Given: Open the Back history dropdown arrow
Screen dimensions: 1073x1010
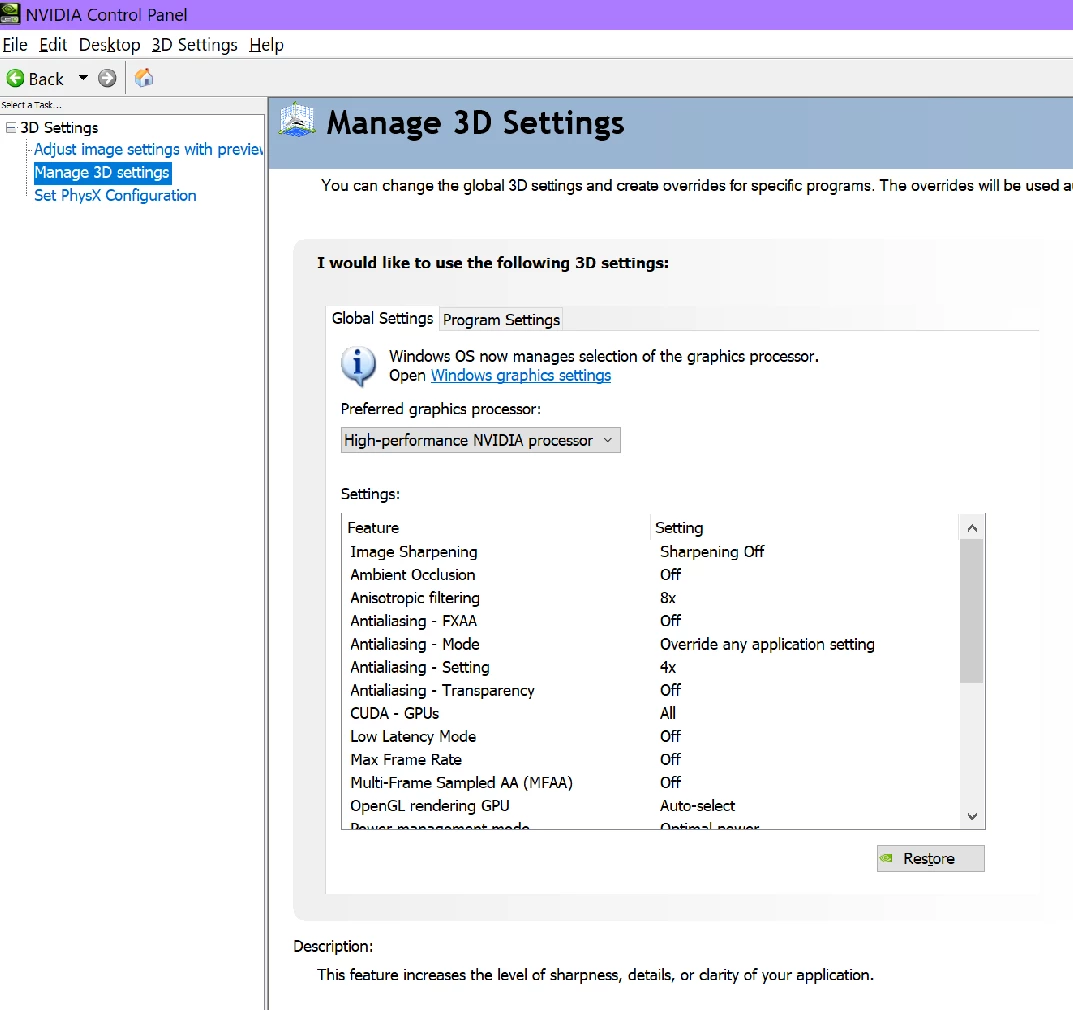Looking at the screenshot, I should click(83, 78).
